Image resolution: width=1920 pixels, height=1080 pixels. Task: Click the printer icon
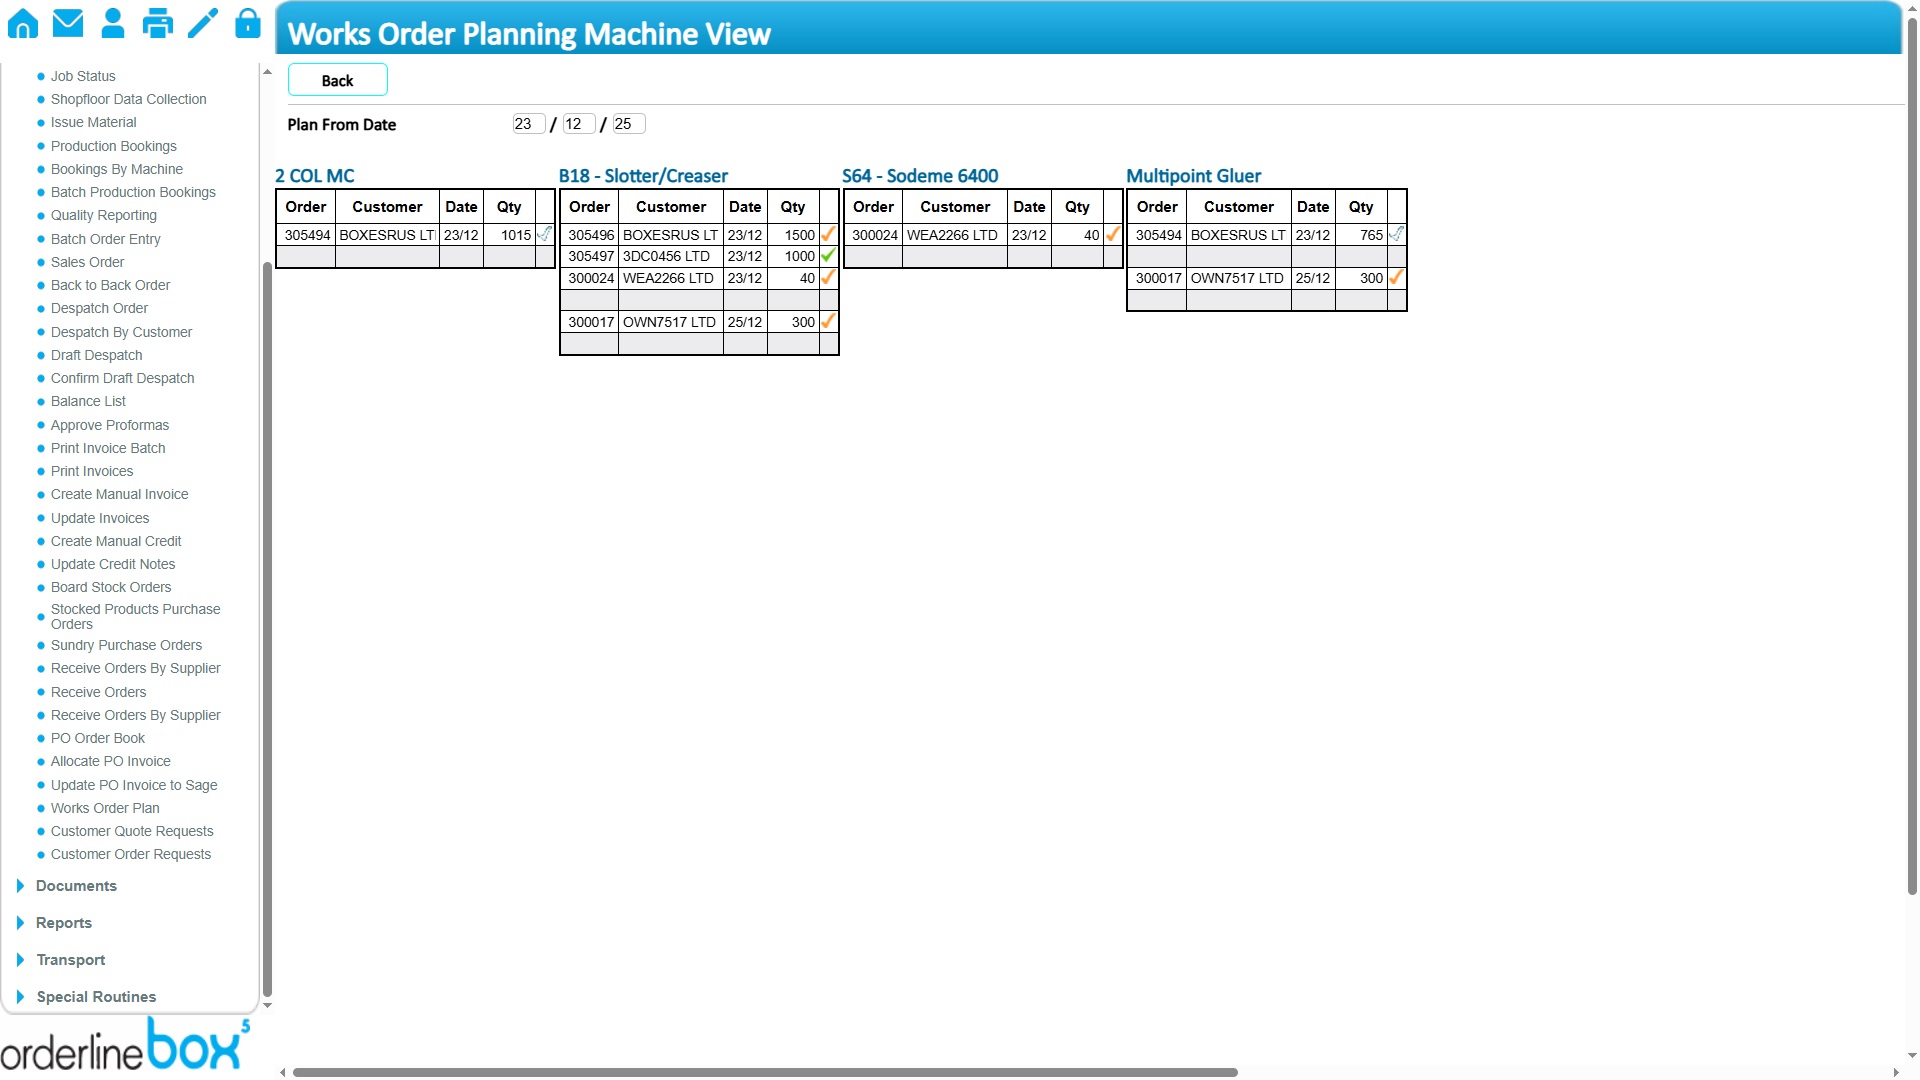158,23
